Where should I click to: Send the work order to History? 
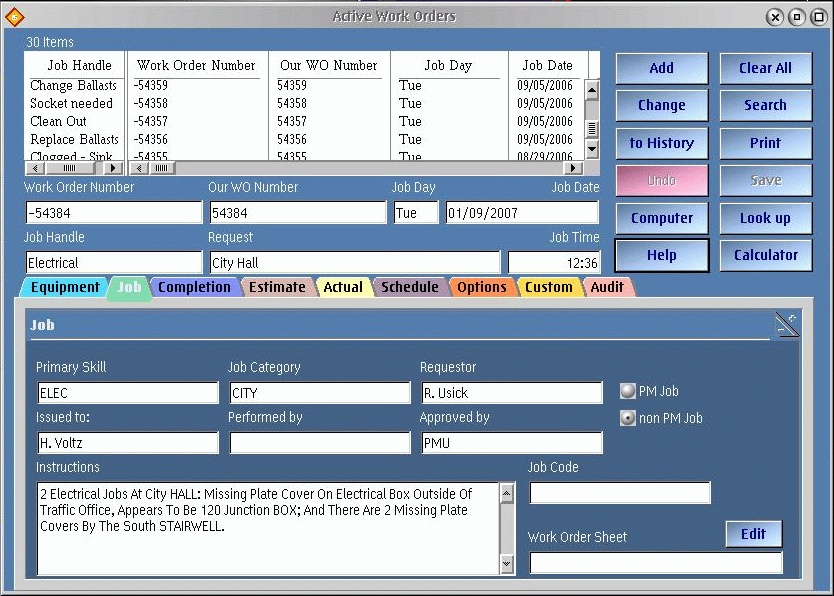click(x=662, y=143)
